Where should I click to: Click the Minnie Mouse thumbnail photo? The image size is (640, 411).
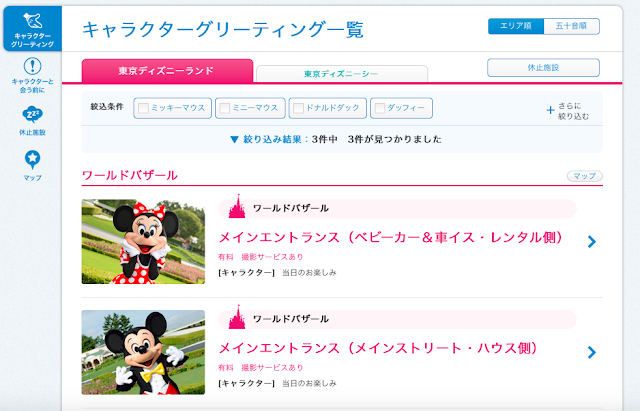click(143, 242)
